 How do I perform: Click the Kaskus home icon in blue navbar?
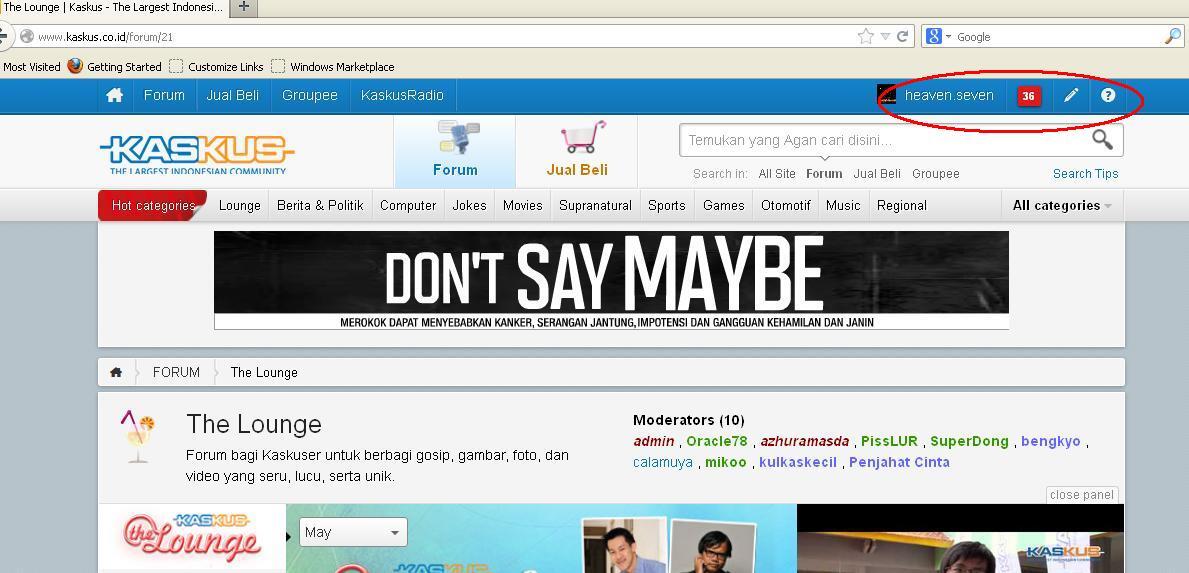tap(115, 96)
